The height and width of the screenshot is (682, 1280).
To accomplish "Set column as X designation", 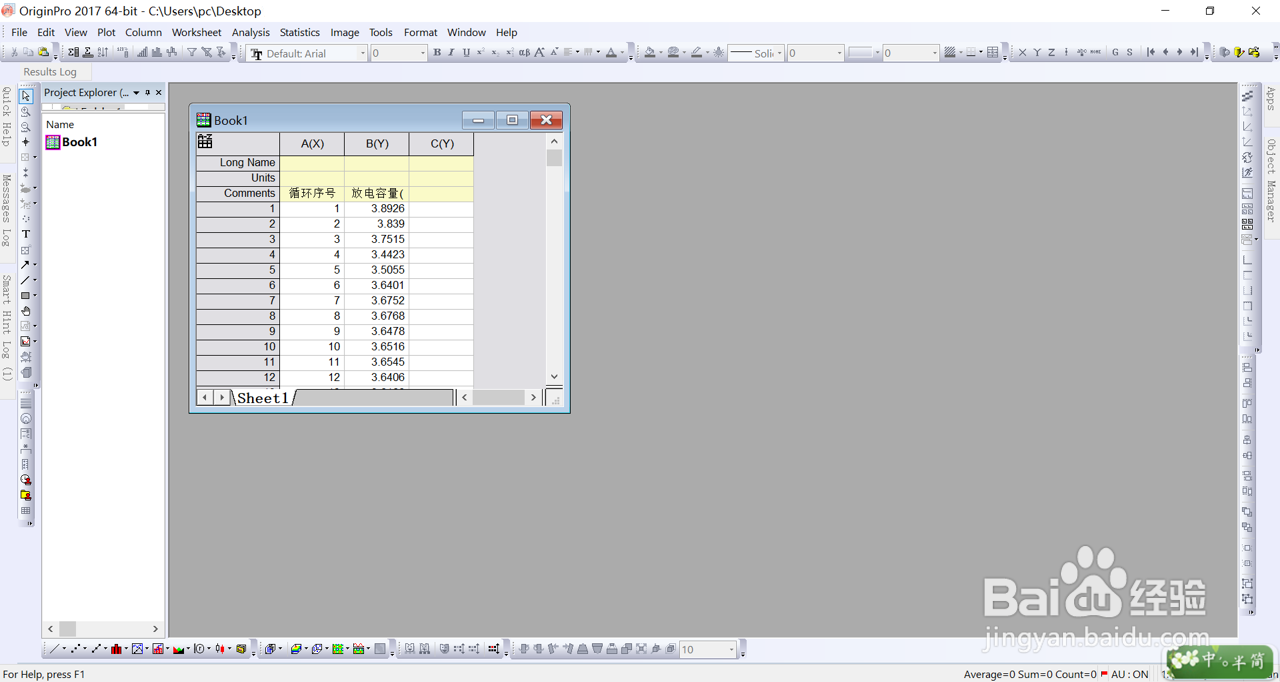I will [1022, 53].
